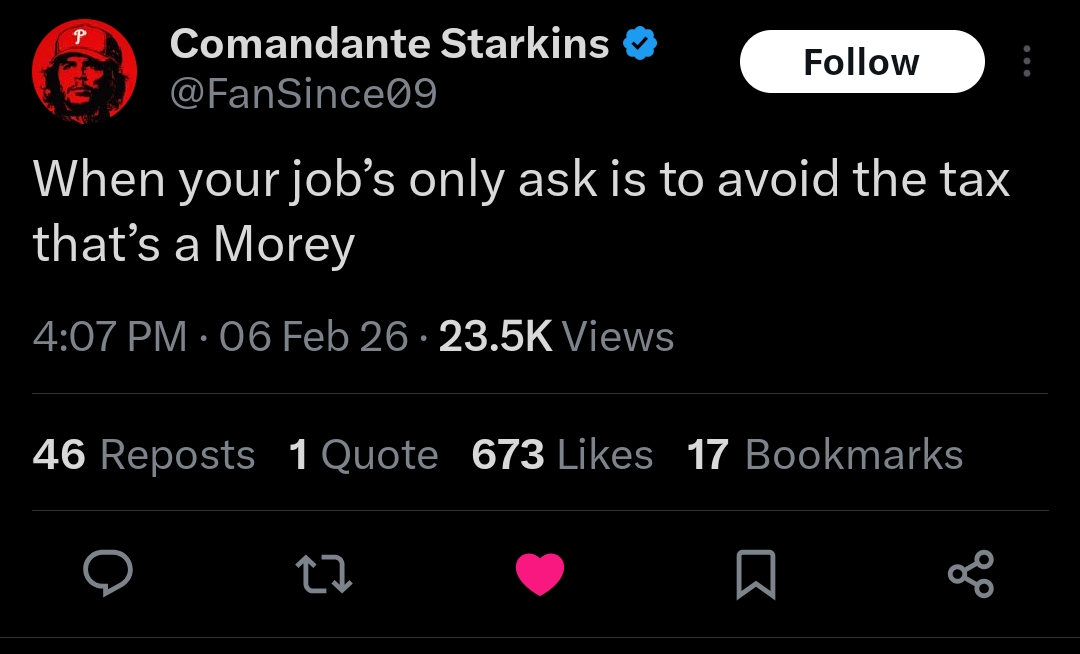Screen dimensions: 1080x654
Task: Open the 1 Quote list
Action: pyautogui.click(x=363, y=455)
